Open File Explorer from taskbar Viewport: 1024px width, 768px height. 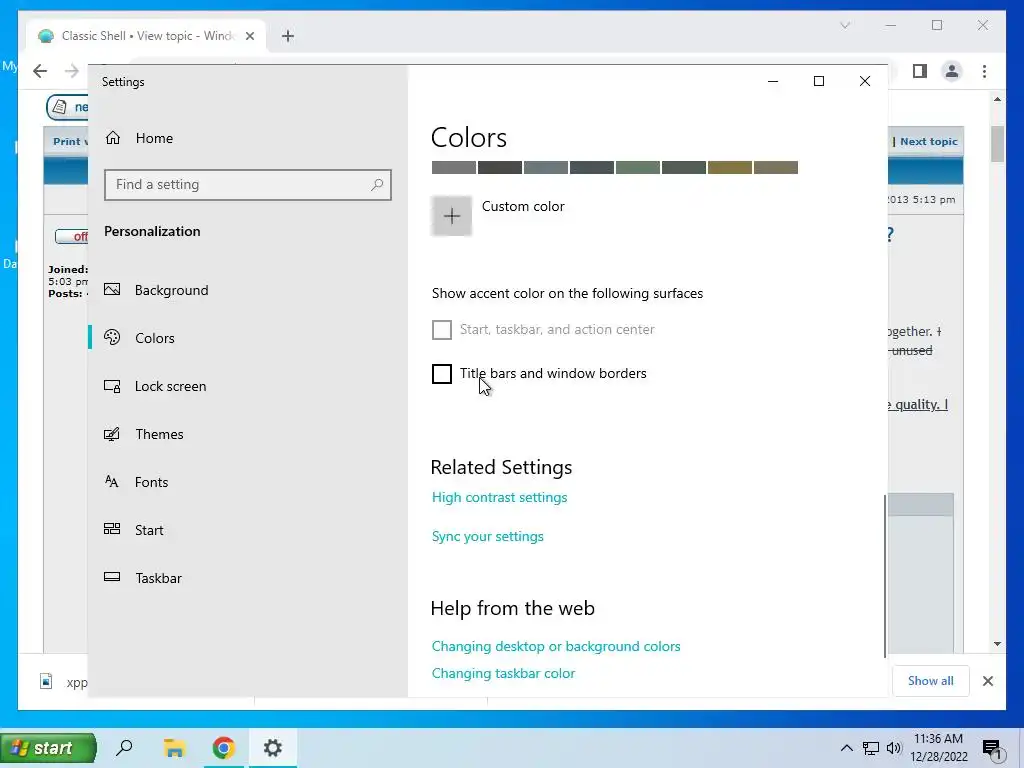(174, 748)
